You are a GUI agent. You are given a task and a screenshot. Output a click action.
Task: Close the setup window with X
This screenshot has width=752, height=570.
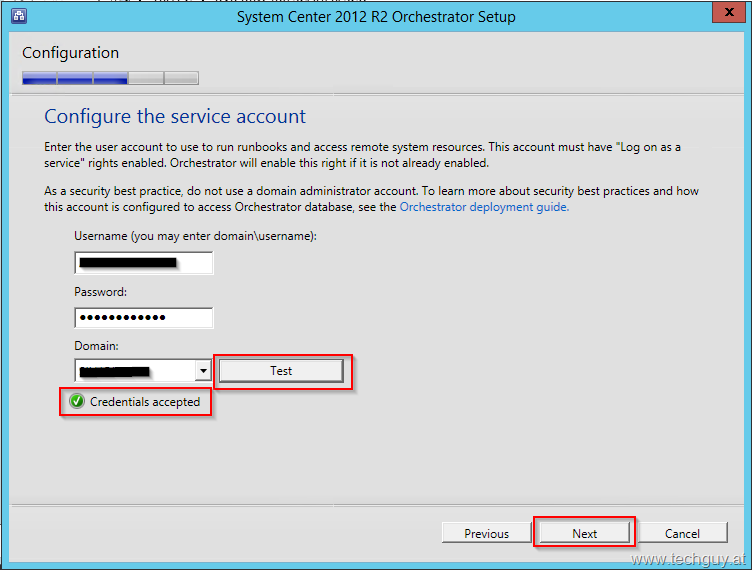pos(728,12)
